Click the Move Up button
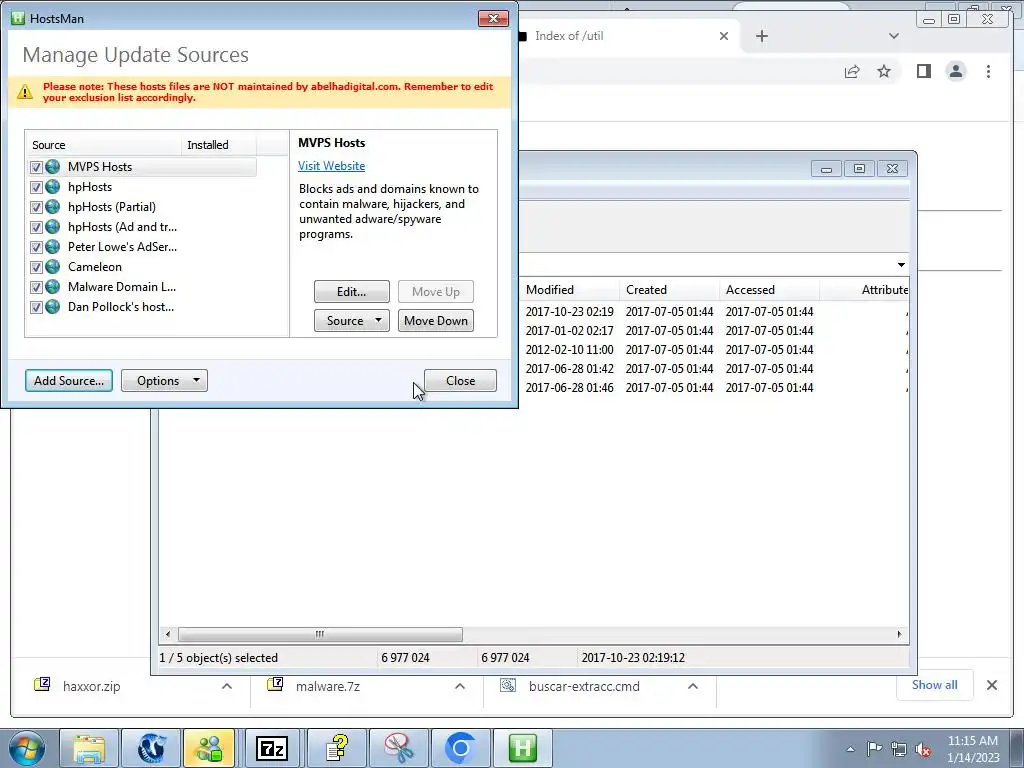The height and width of the screenshot is (768, 1024). 436,292
